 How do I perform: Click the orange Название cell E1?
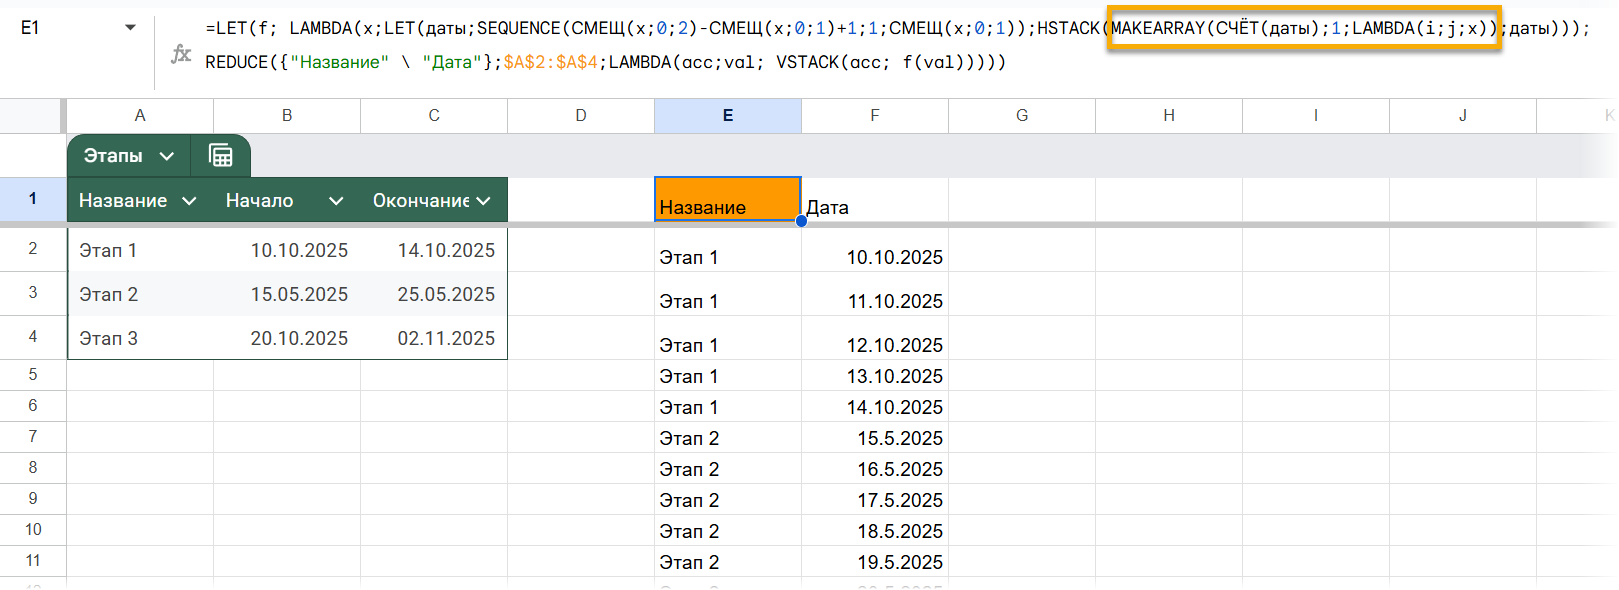coord(727,199)
